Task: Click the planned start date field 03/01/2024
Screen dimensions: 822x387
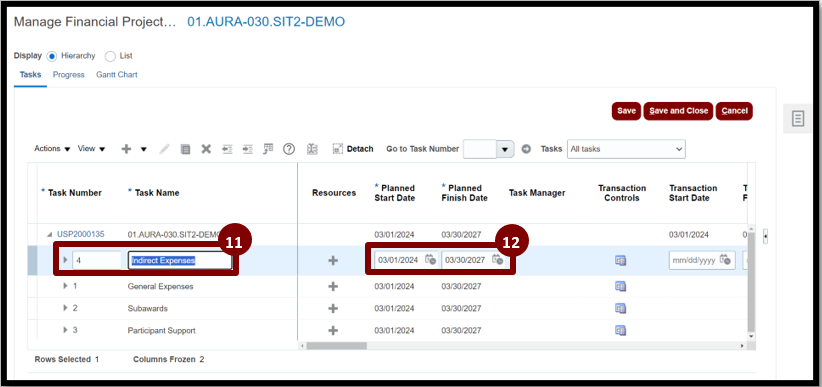Action: click(399, 260)
